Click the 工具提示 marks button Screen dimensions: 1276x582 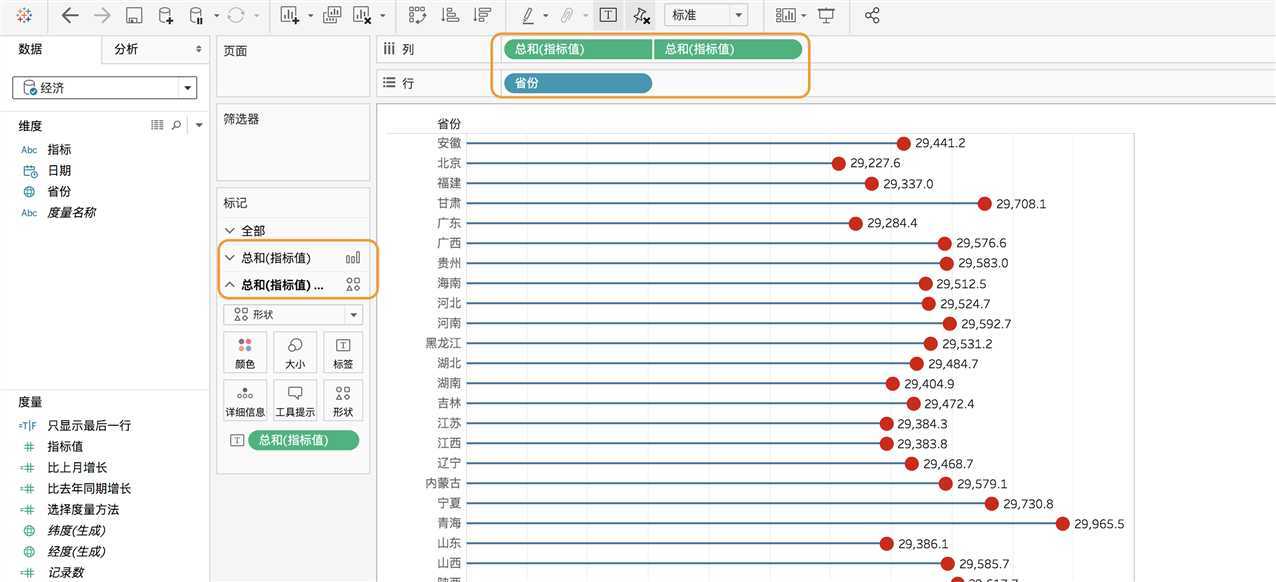pyautogui.click(x=295, y=400)
